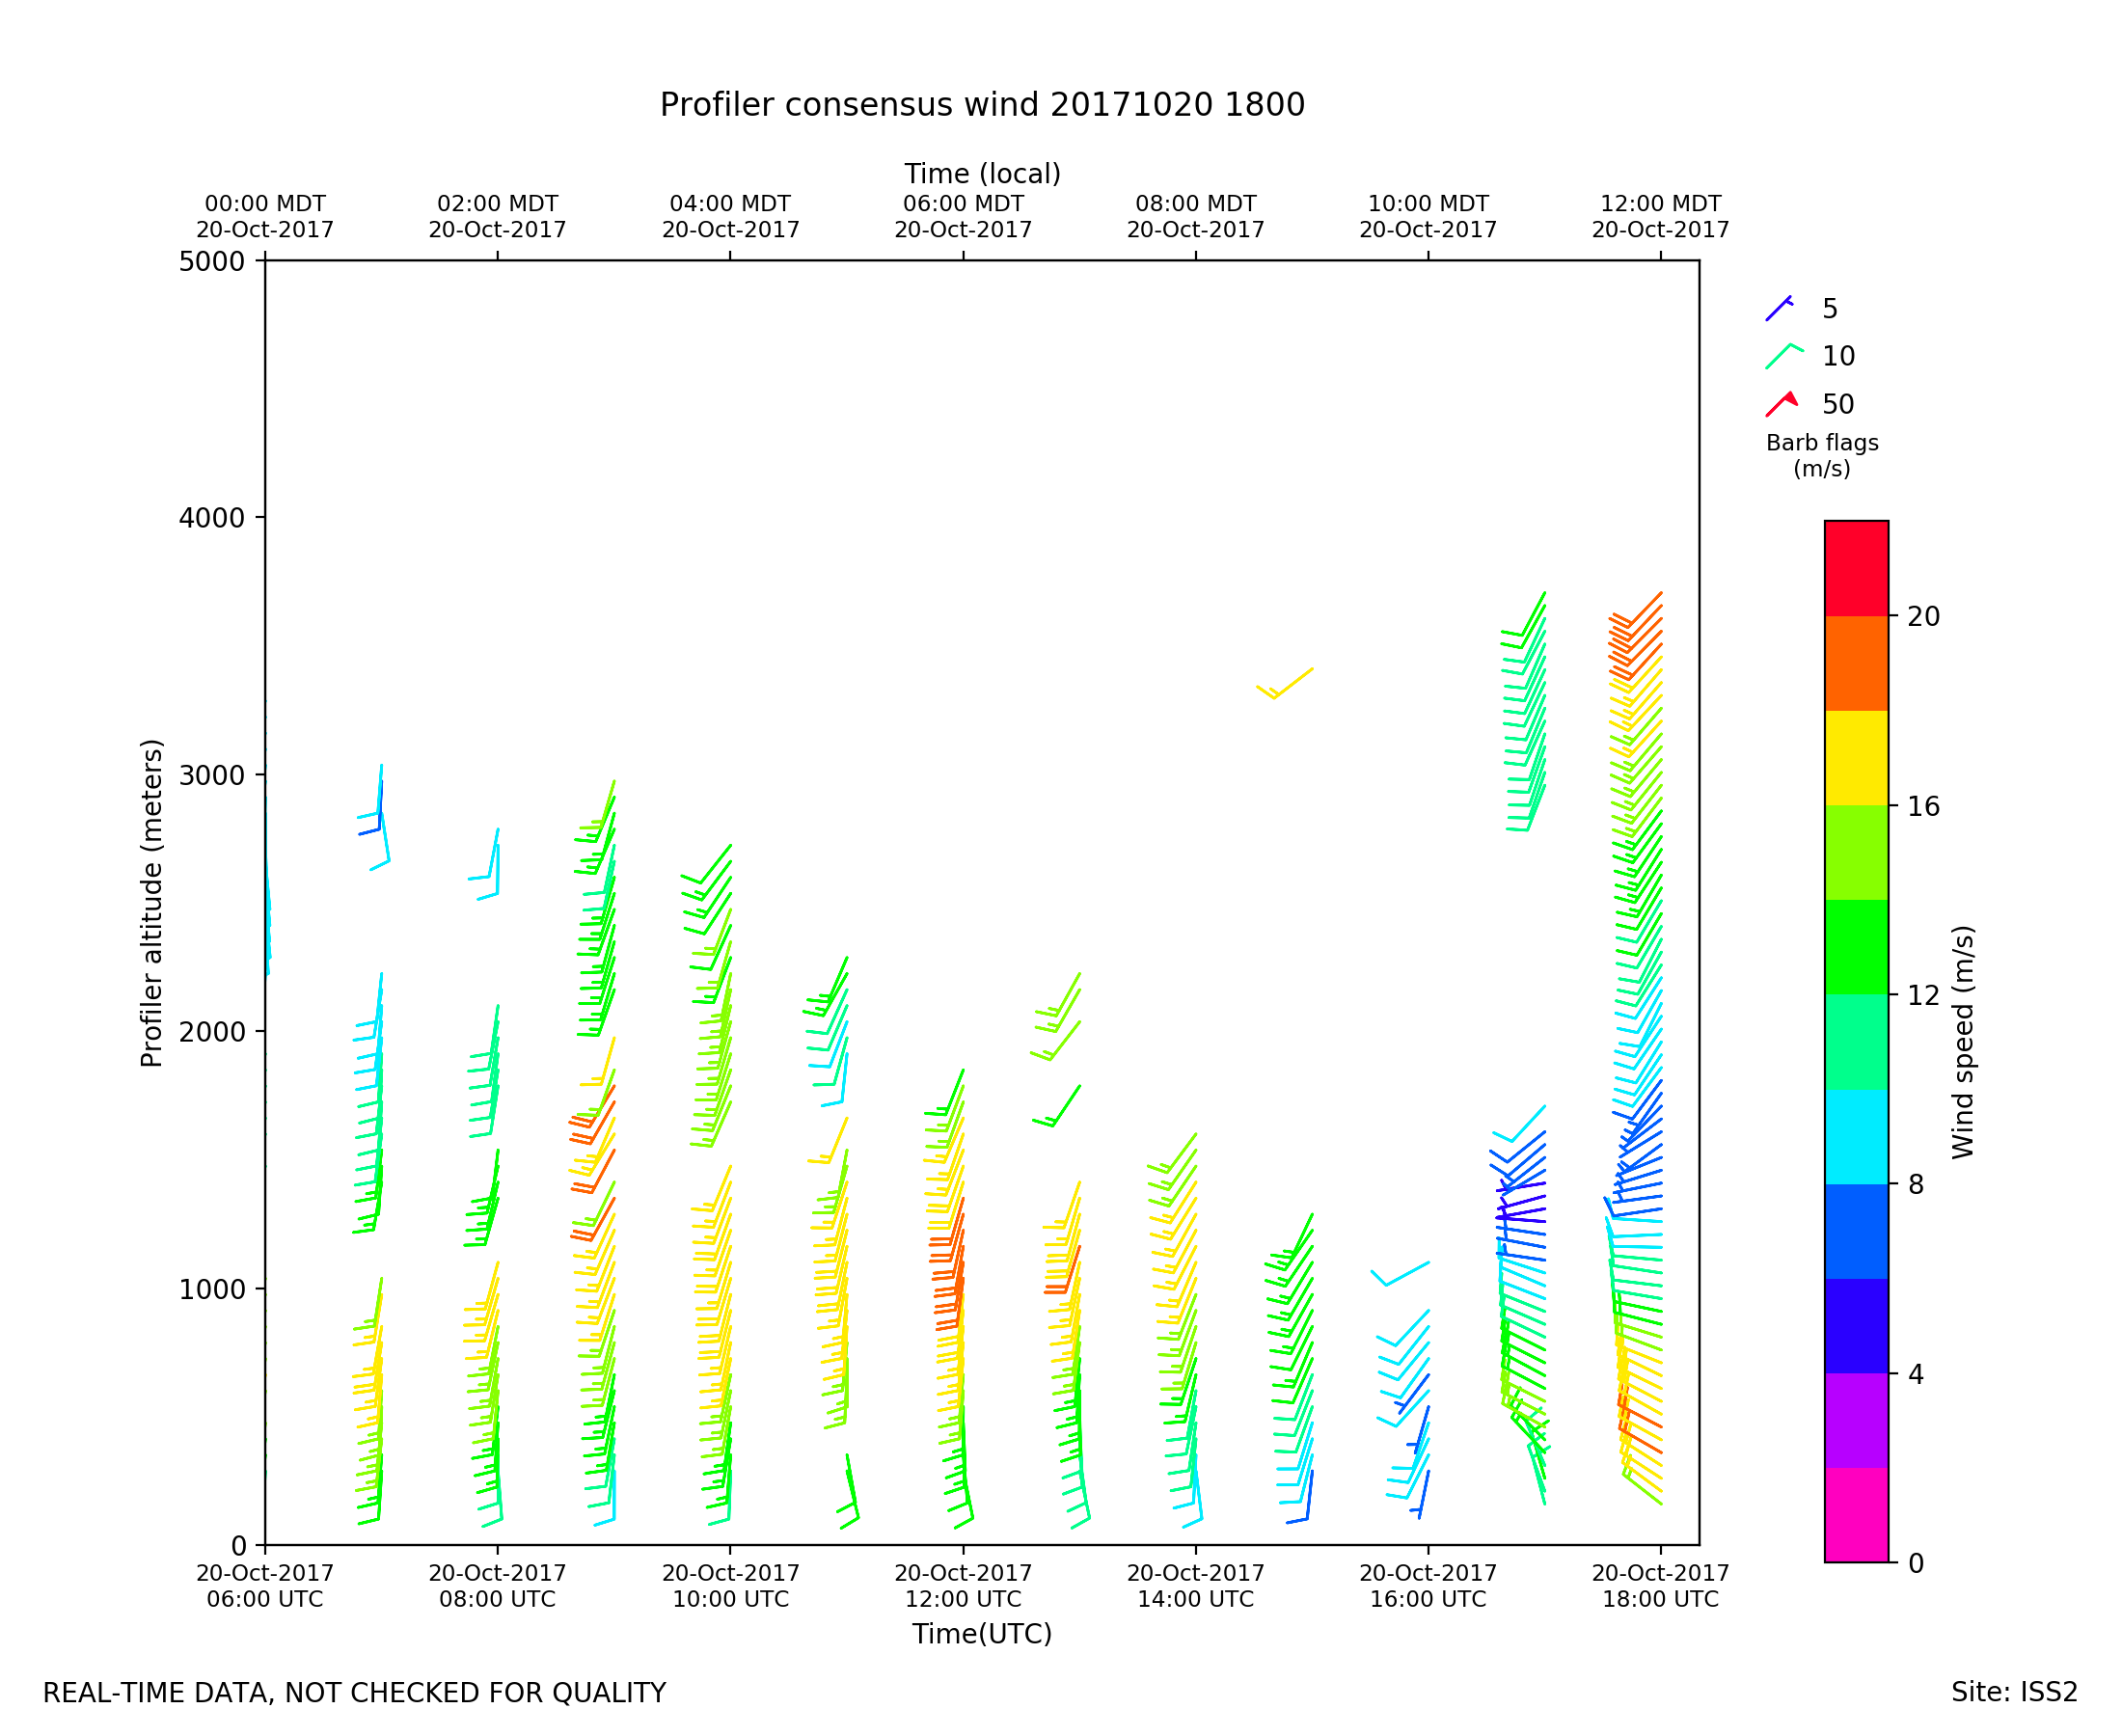Image resolution: width=2122 pixels, height=1736 pixels.
Task: Click the yellow colorbar segment below 20
Action: click(x=1856, y=758)
